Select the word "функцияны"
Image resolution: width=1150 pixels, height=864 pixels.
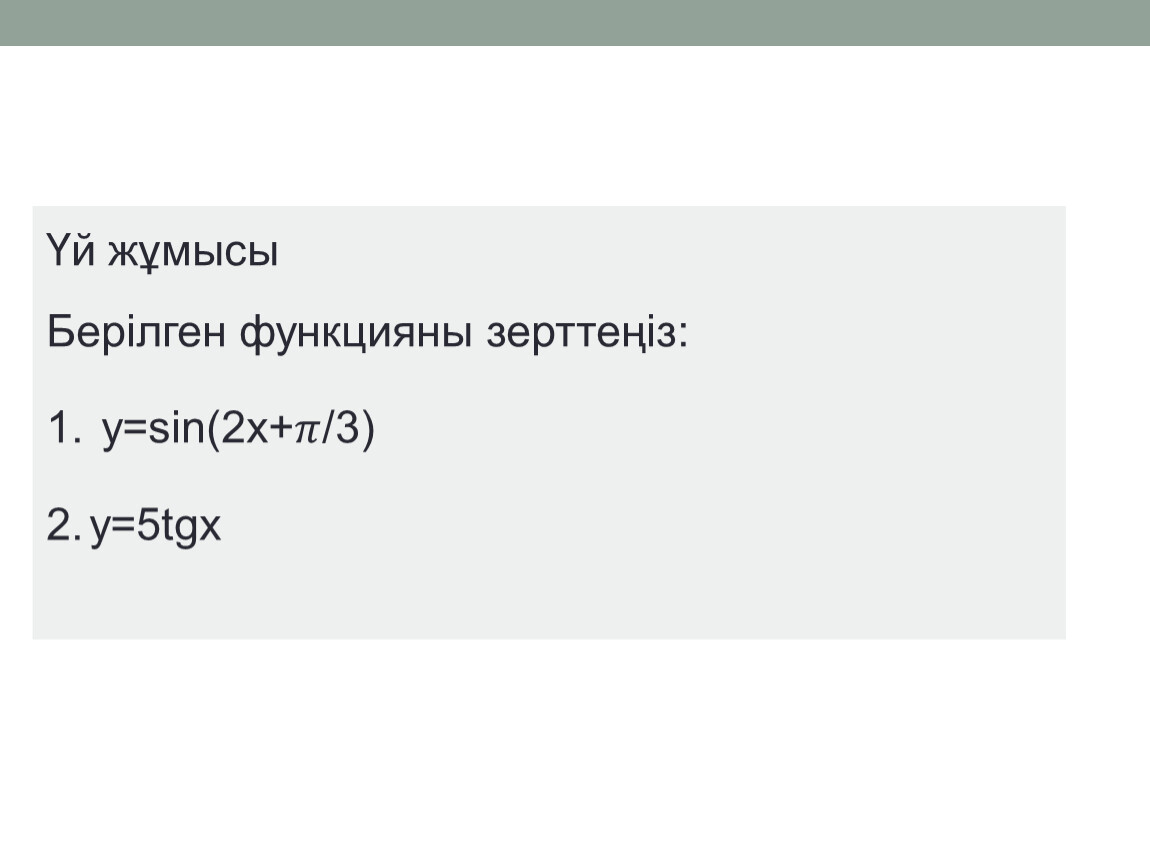356,334
